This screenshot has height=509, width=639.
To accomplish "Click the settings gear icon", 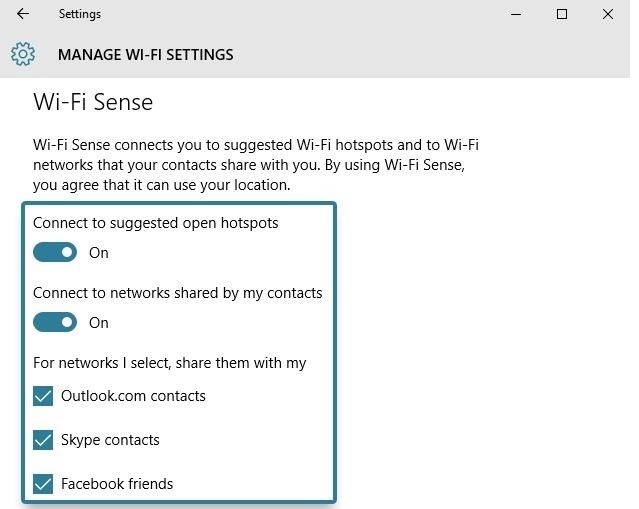I will [x=23, y=54].
